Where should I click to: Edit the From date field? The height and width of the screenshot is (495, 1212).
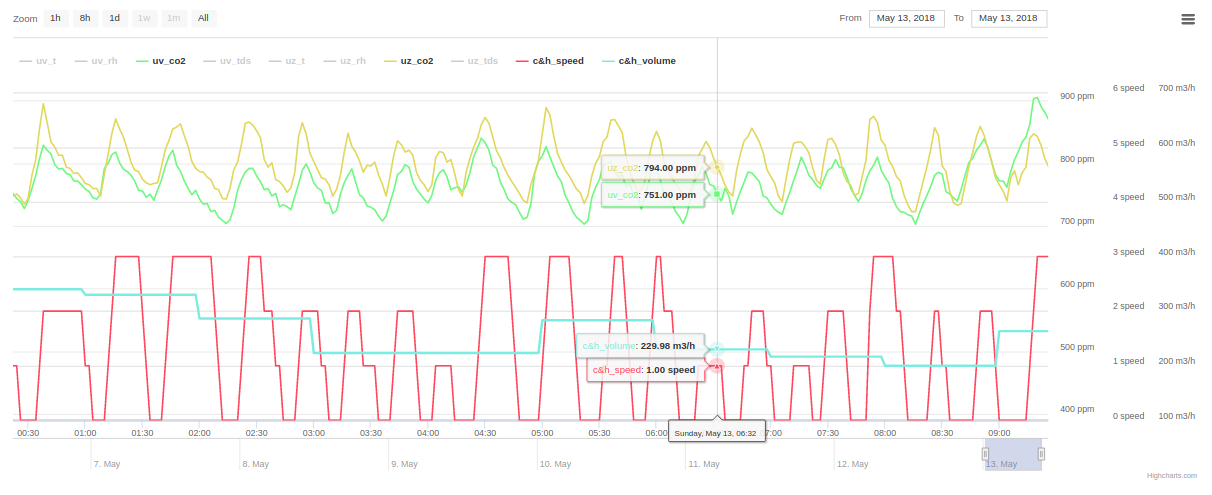pyautogui.click(x=907, y=18)
